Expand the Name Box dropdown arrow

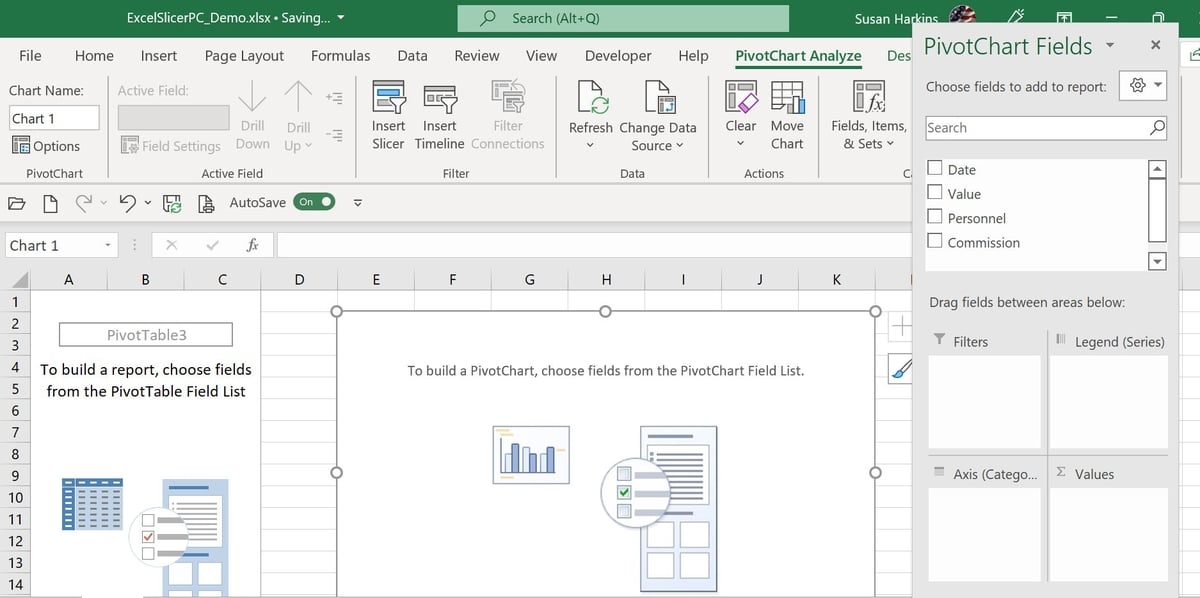107,246
